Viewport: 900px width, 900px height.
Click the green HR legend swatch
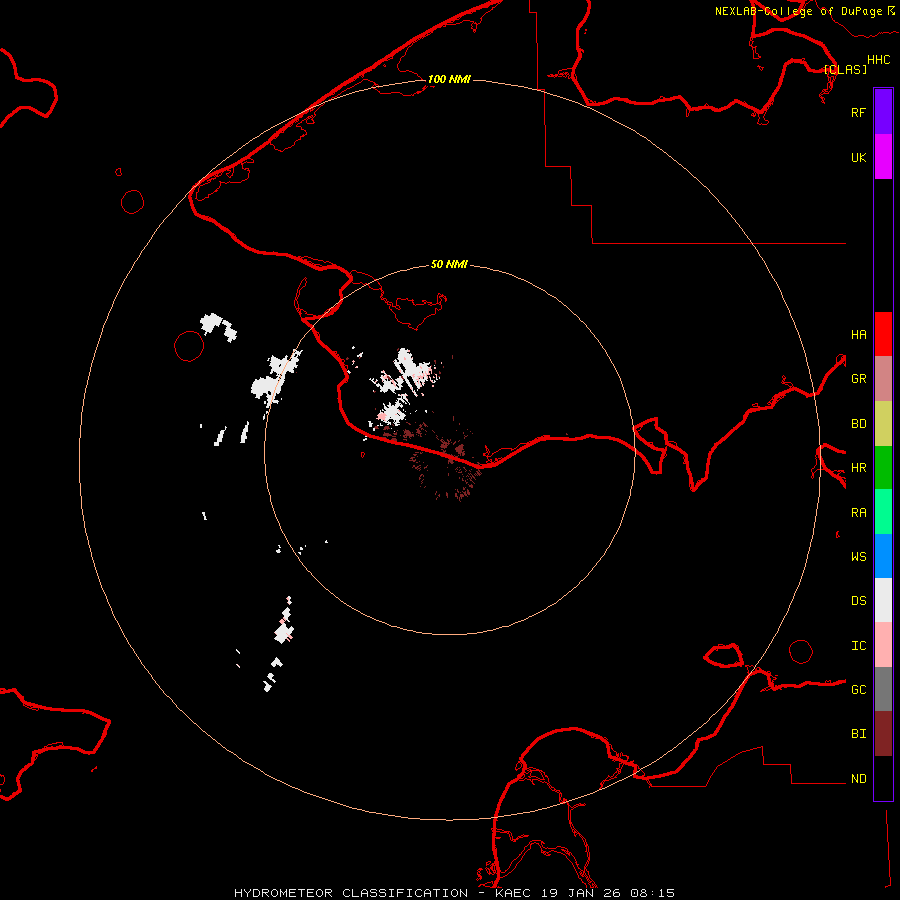coord(883,467)
